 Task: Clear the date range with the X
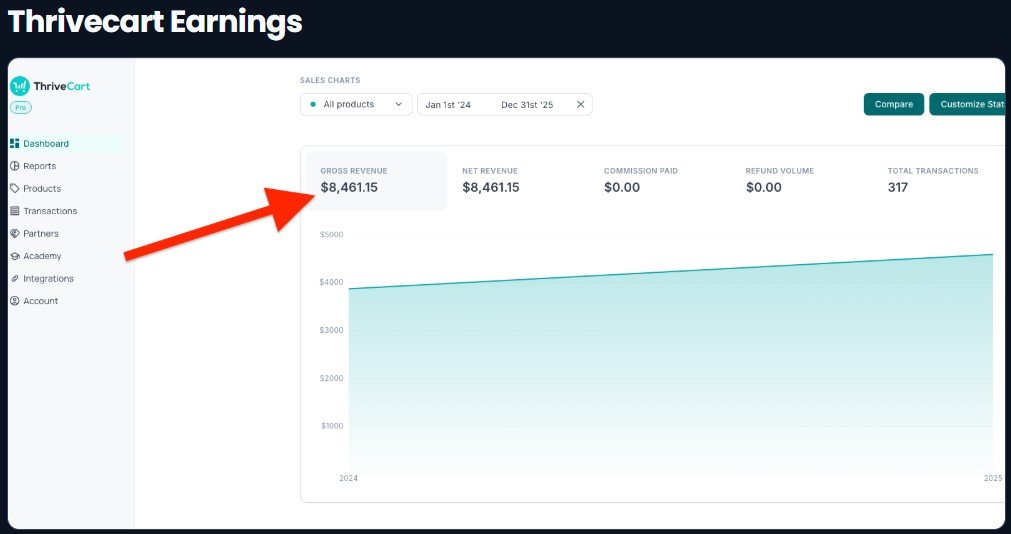pyautogui.click(x=580, y=104)
